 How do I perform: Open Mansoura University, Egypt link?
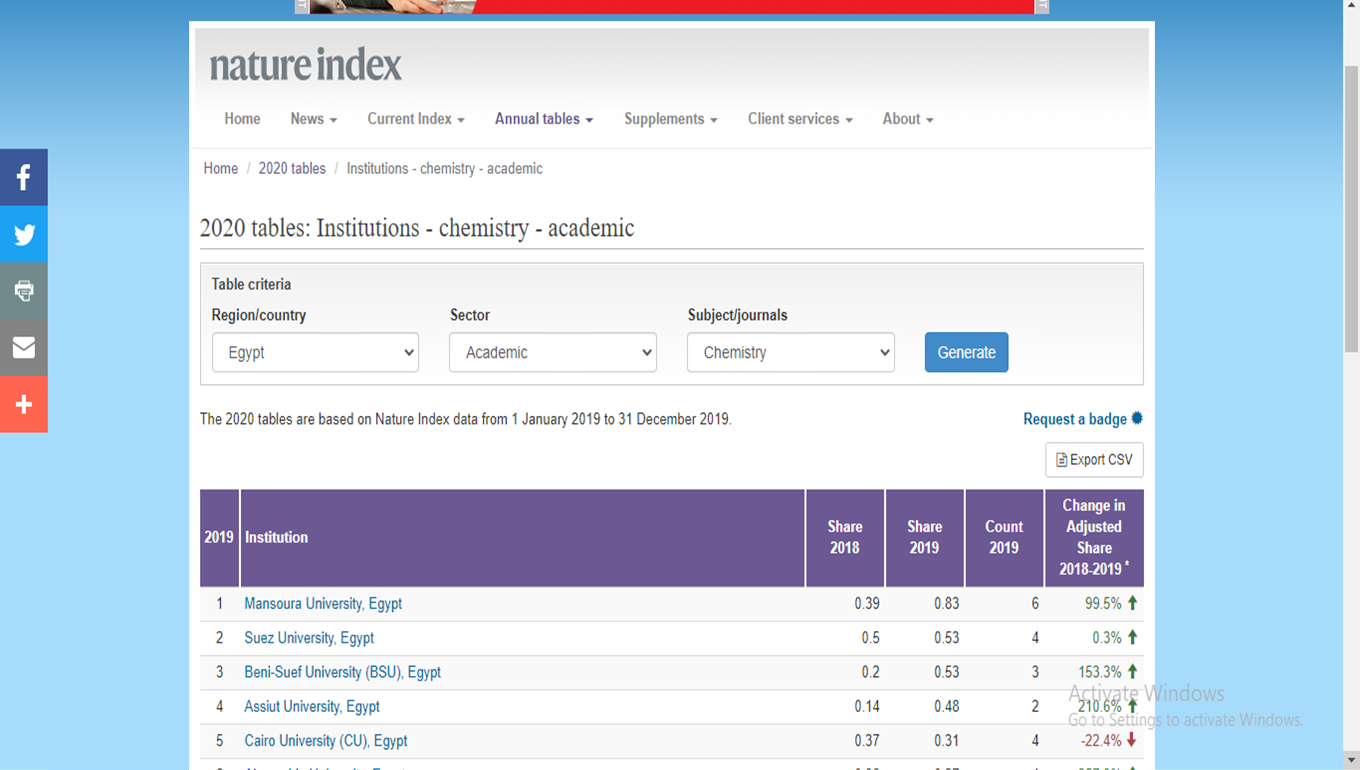pos(323,604)
